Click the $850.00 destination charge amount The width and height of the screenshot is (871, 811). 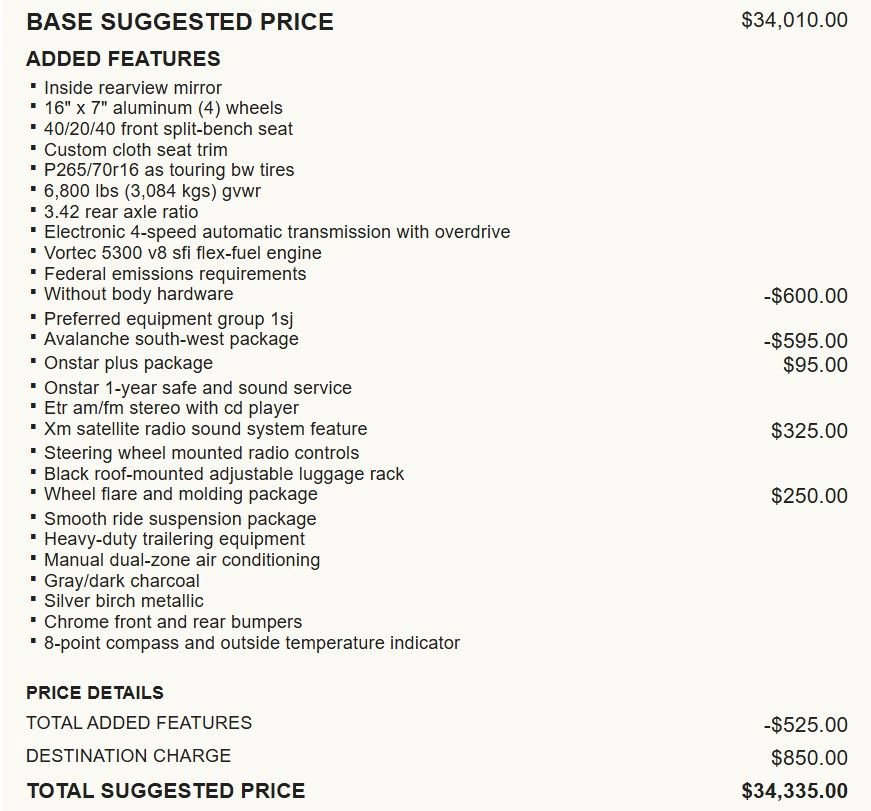point(809,758)
